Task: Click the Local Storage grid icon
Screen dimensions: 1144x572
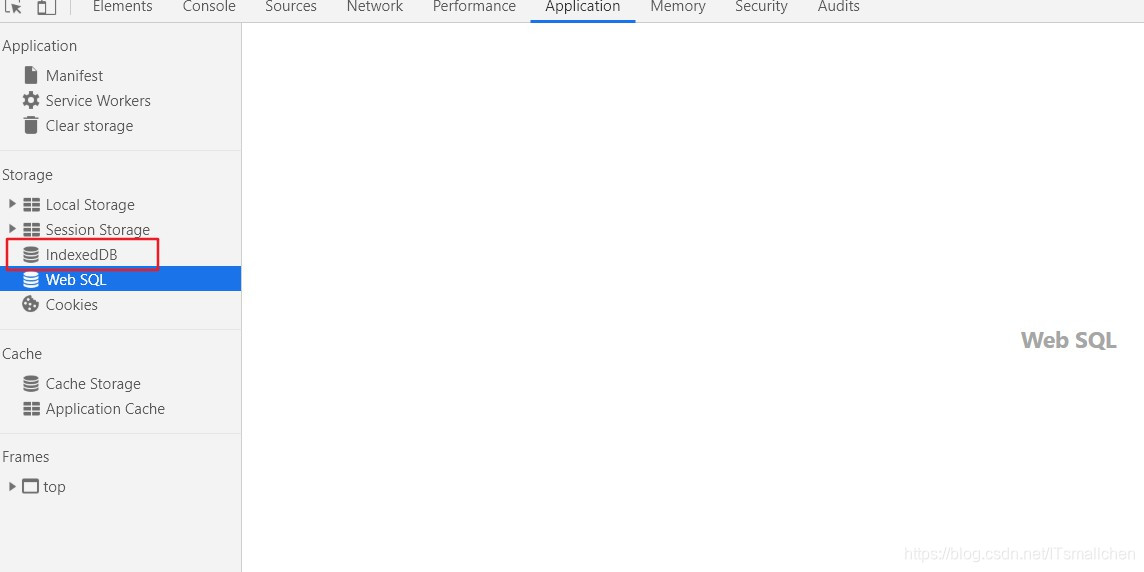Action: tap(31, 204)
